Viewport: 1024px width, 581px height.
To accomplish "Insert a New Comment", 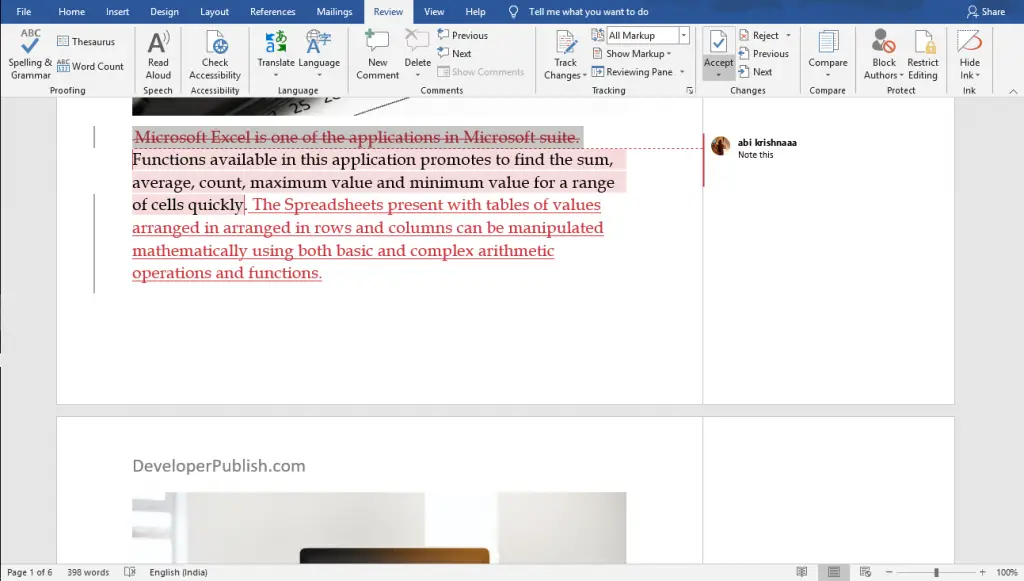I will pos(377,54).
